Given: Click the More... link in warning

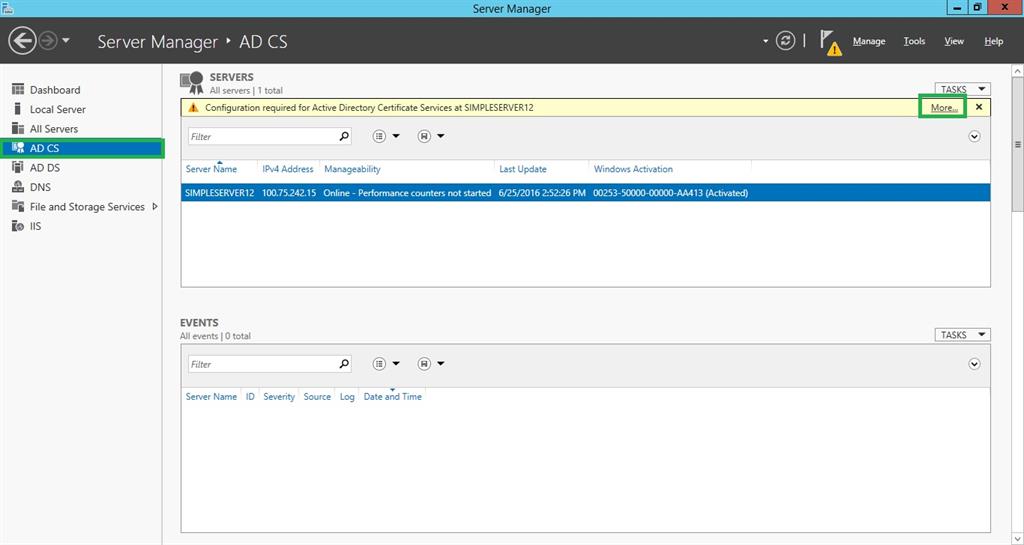Looking at the screenshot, I should pos(944,108).
